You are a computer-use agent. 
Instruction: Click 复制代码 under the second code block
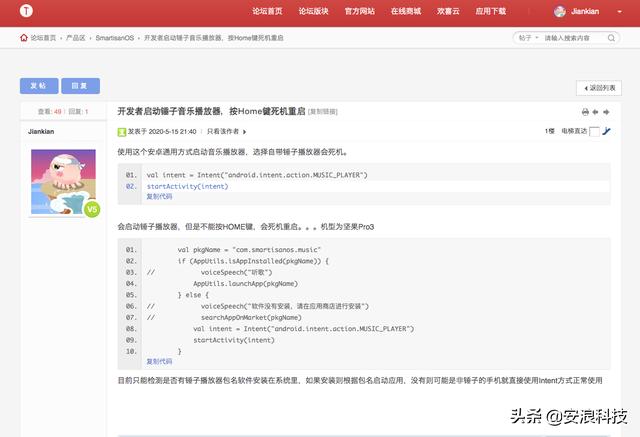point(159,361)
